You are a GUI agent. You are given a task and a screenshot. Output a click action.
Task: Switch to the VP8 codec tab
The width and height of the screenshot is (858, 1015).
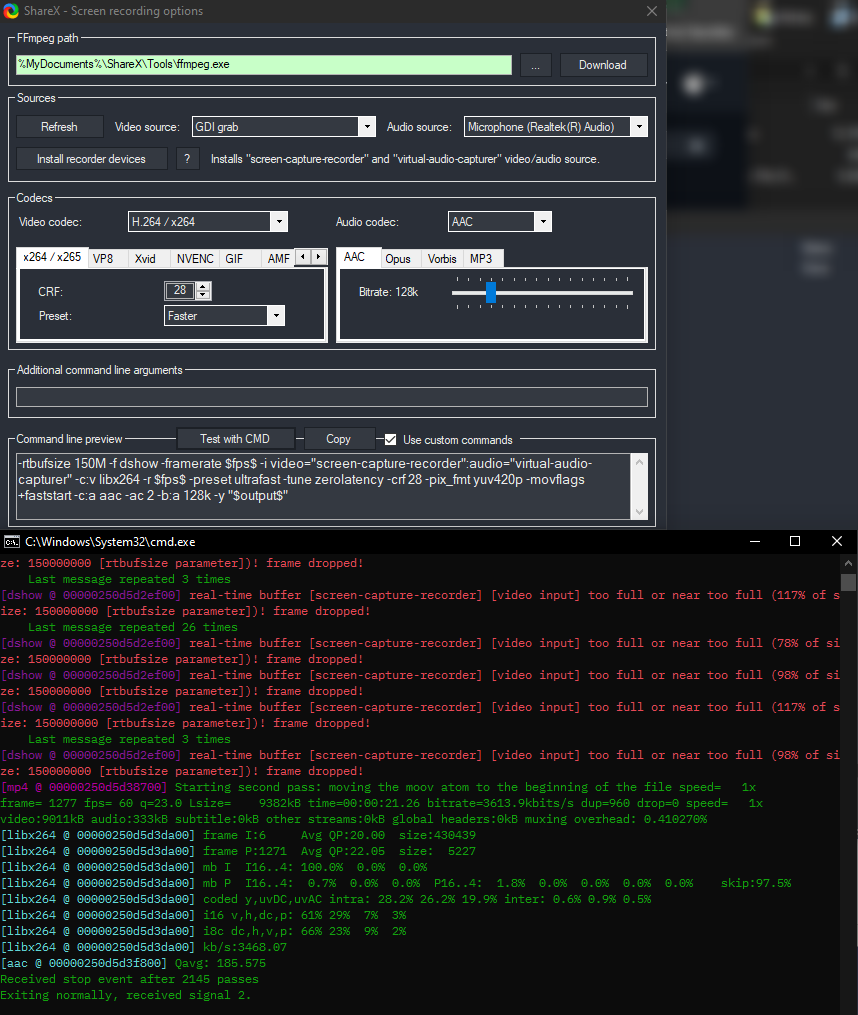coord(105,257)
